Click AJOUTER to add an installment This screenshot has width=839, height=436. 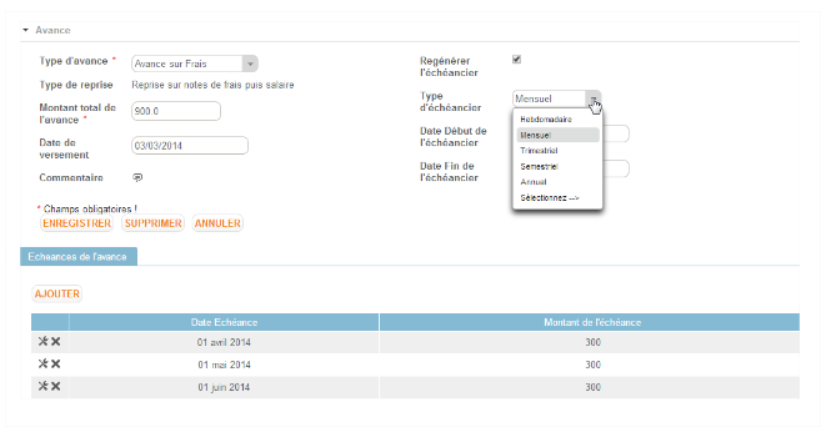coord(57,294)
